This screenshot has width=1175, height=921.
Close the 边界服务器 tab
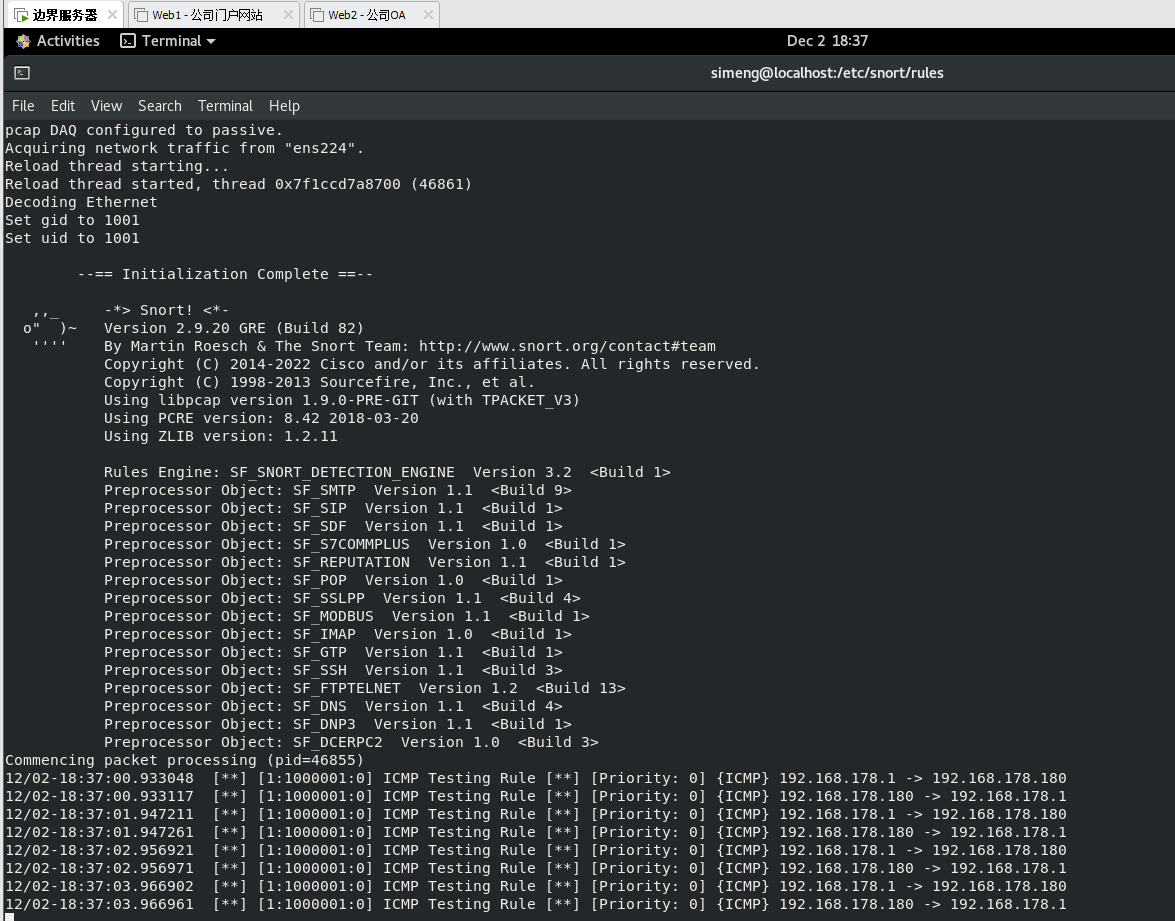point(111,15)
